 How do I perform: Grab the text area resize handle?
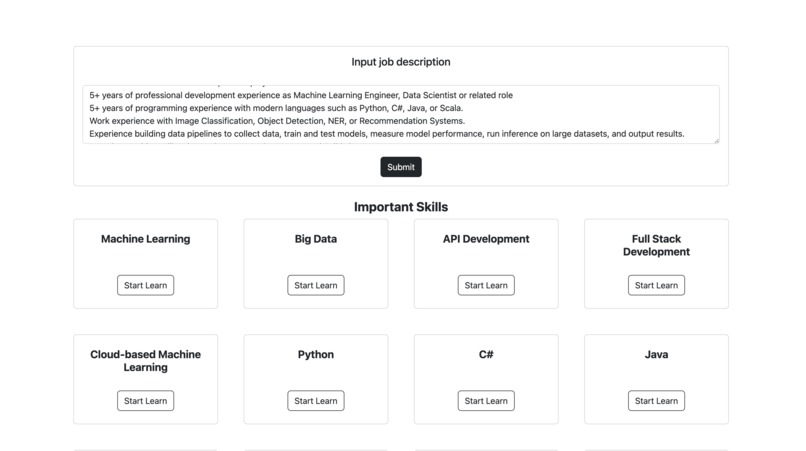(716, 140)
